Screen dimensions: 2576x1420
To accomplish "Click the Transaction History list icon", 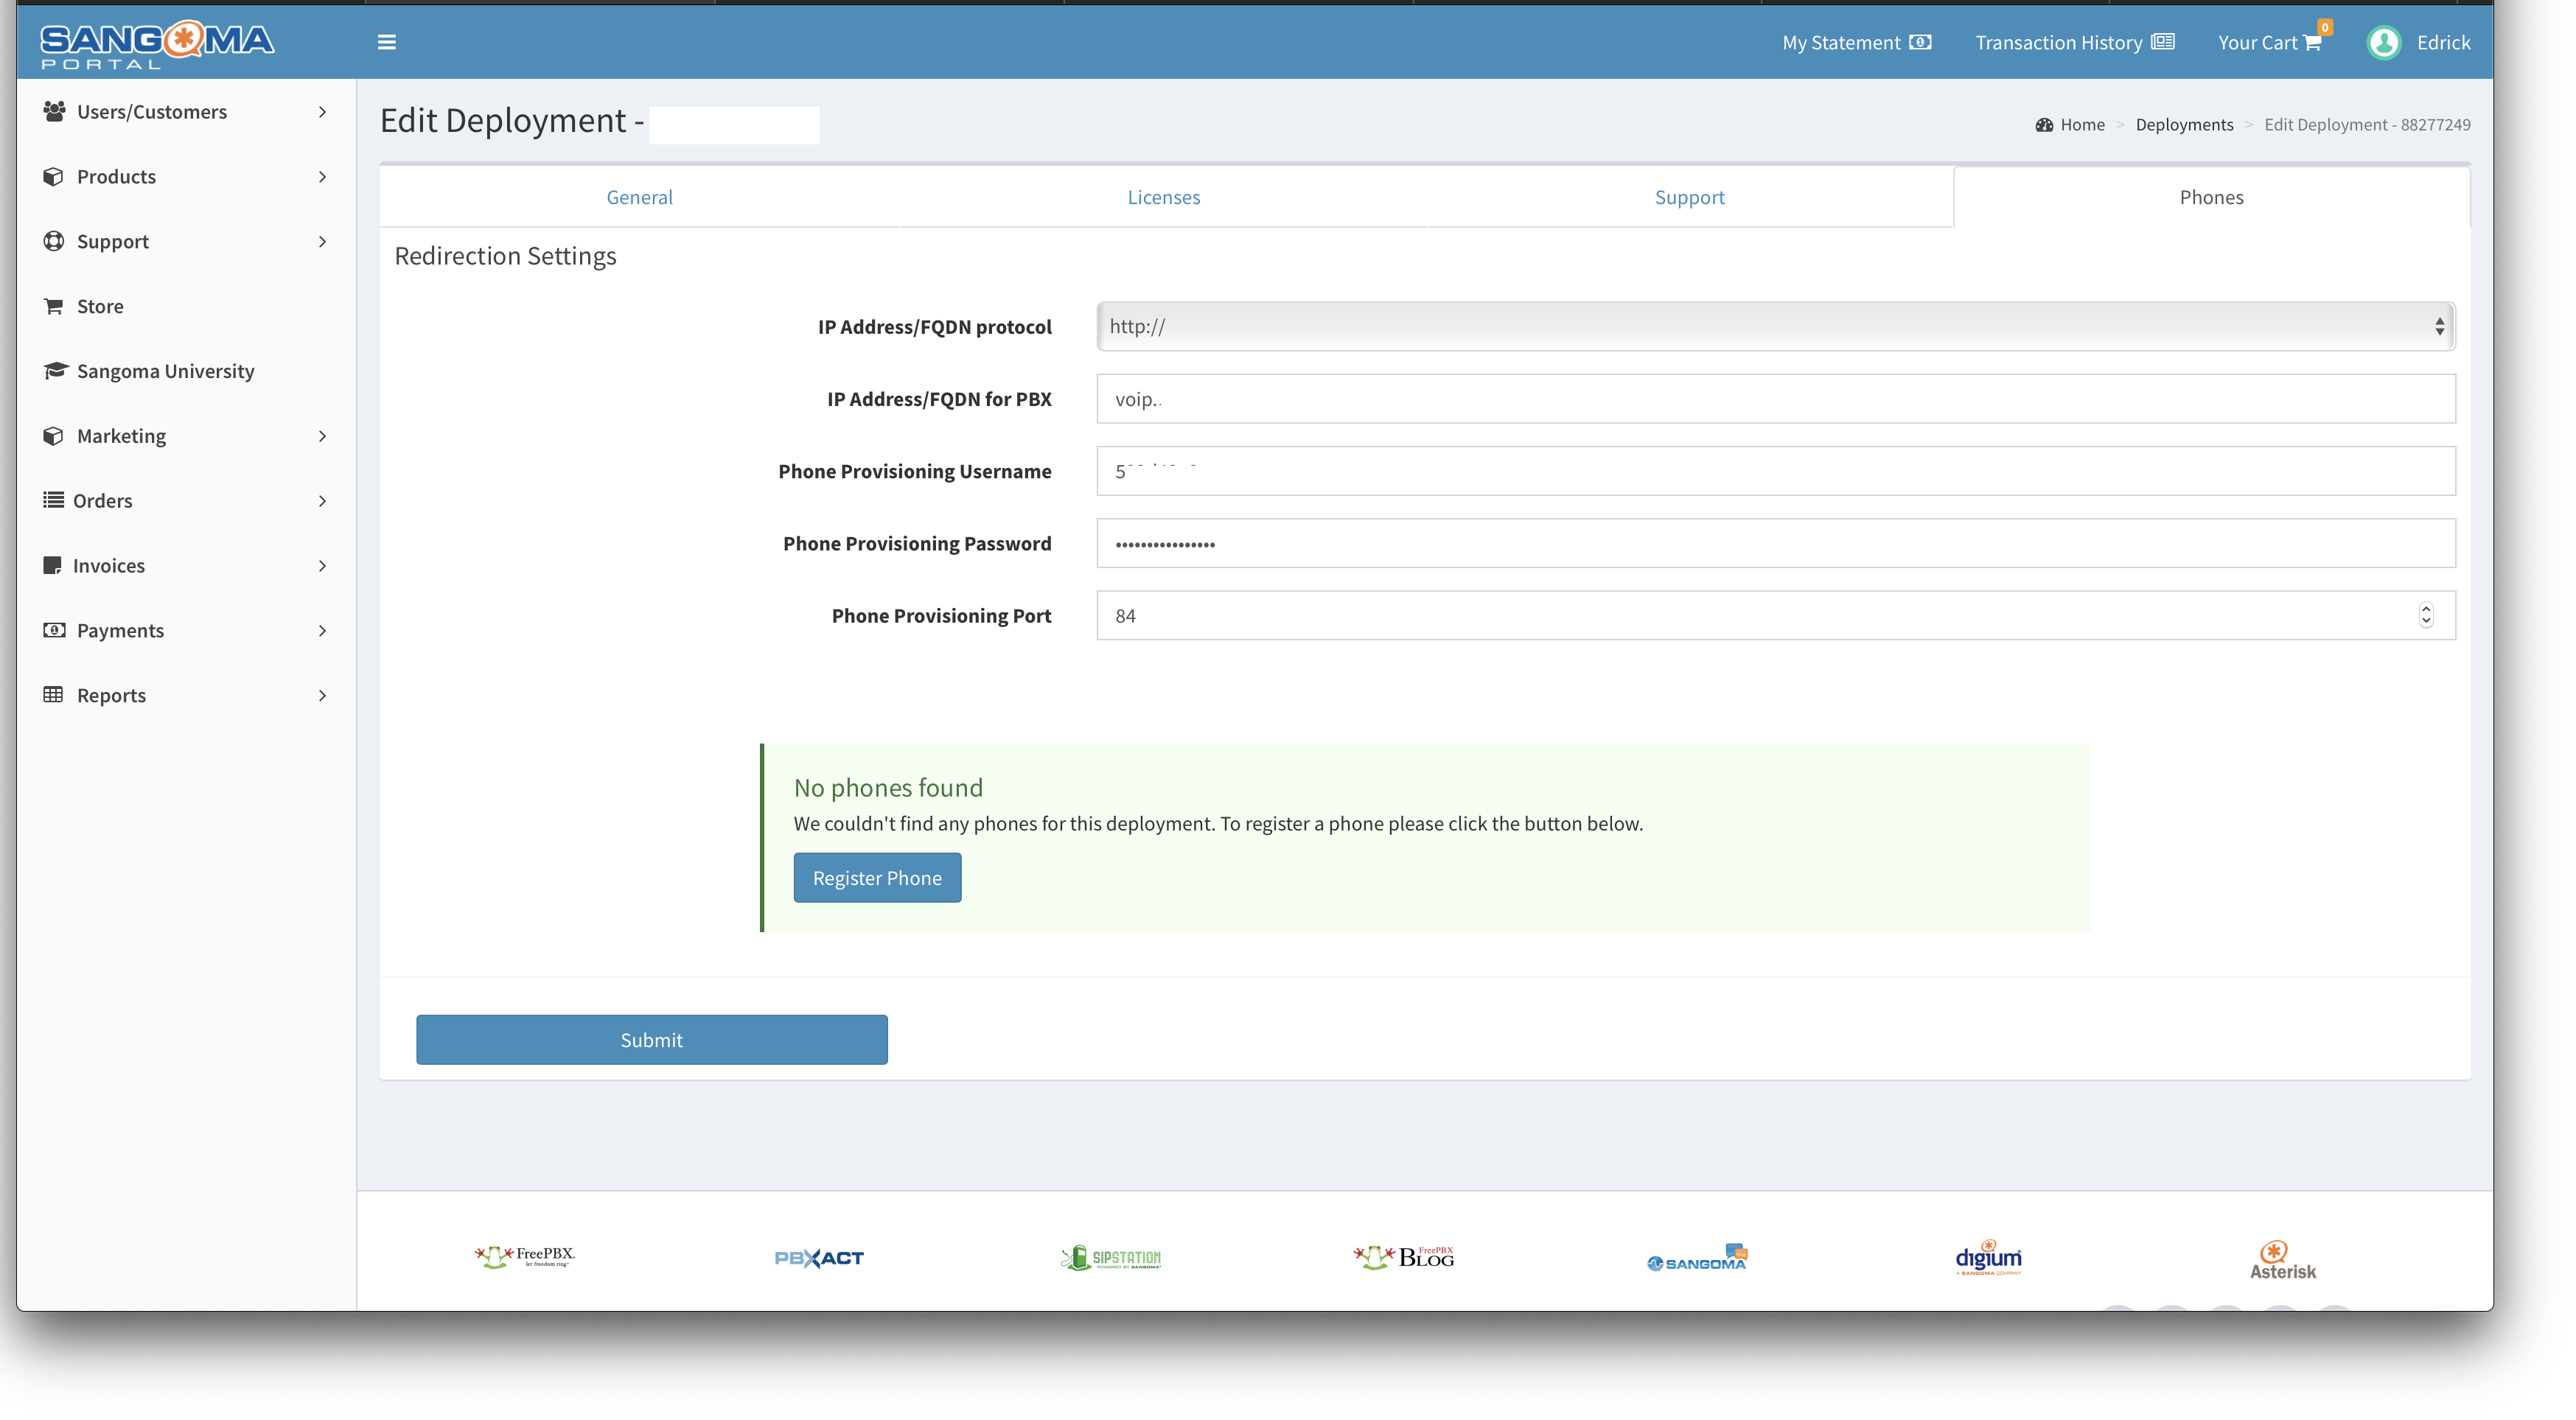I will click(x=2163, y=42).
